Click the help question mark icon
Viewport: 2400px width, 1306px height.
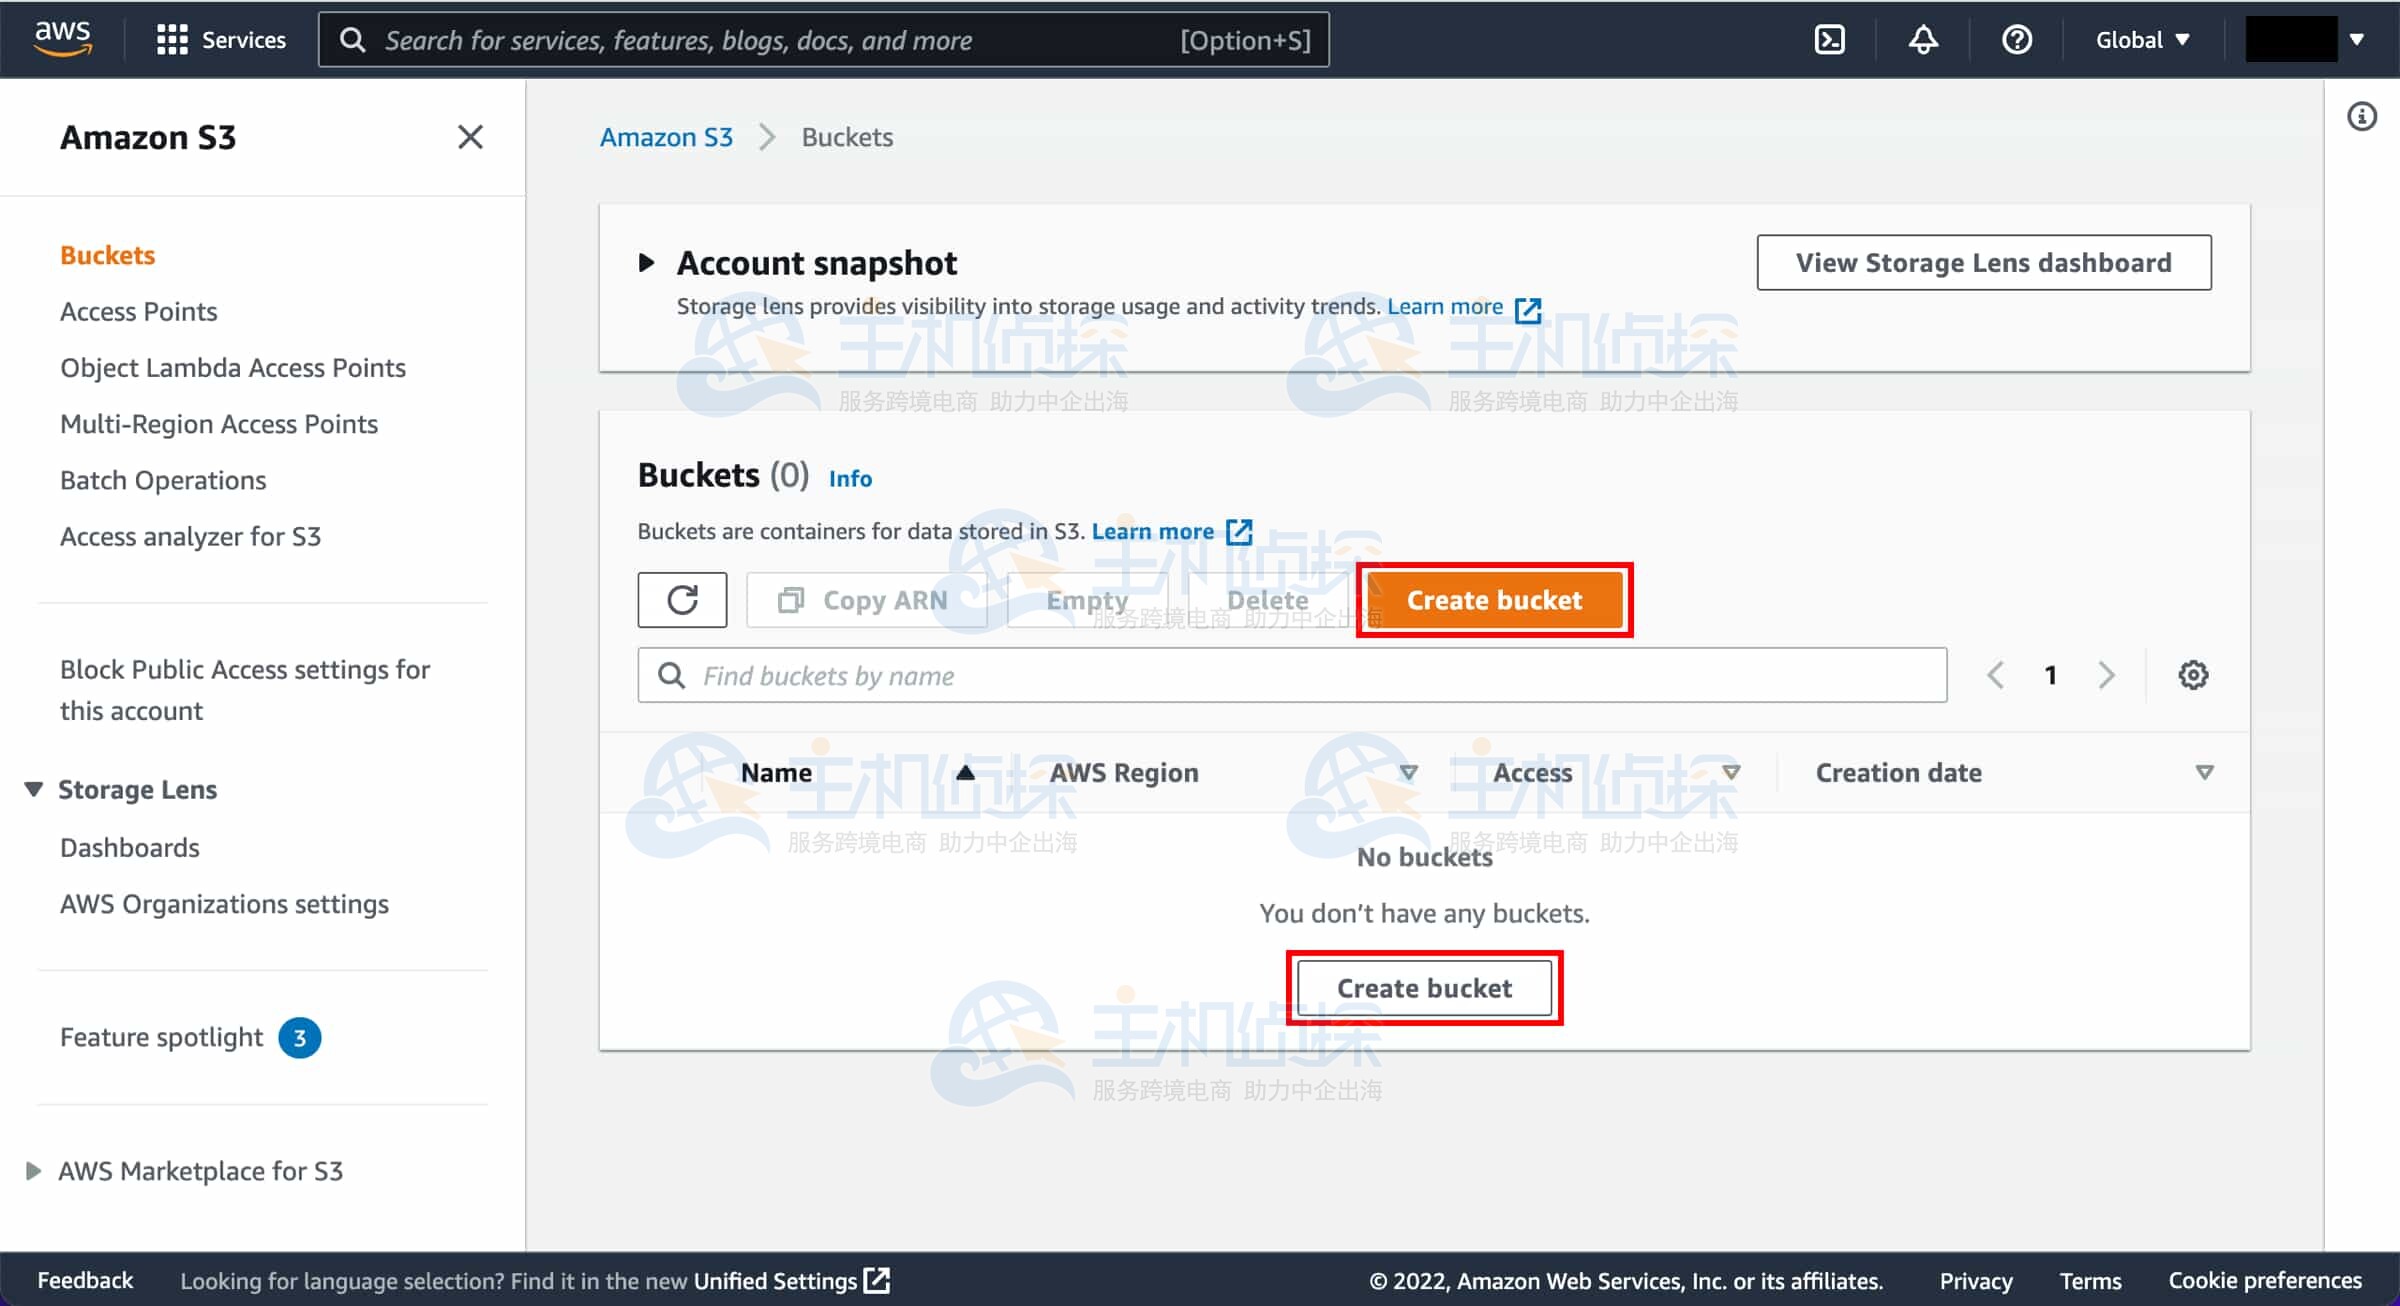pos(2016,40)
